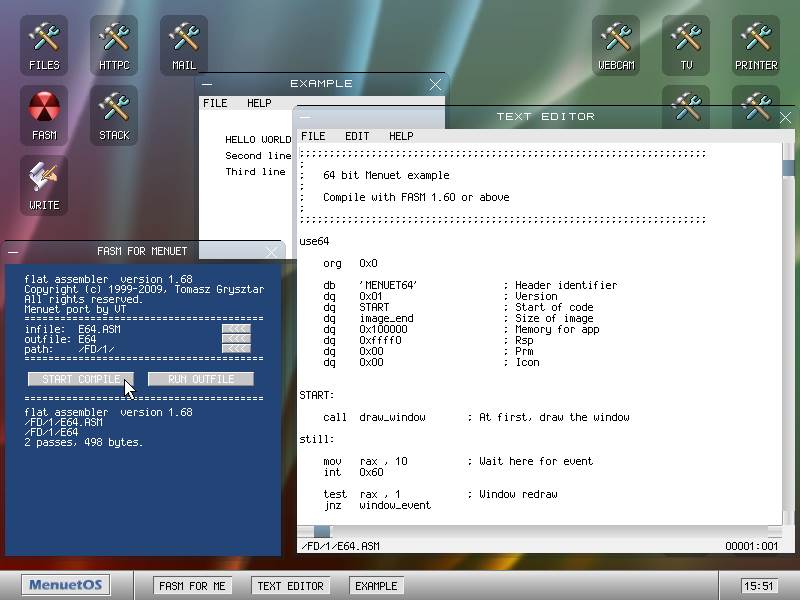Open the FILE menu in Example window
The image size is (800, 600).
point(215,103)
